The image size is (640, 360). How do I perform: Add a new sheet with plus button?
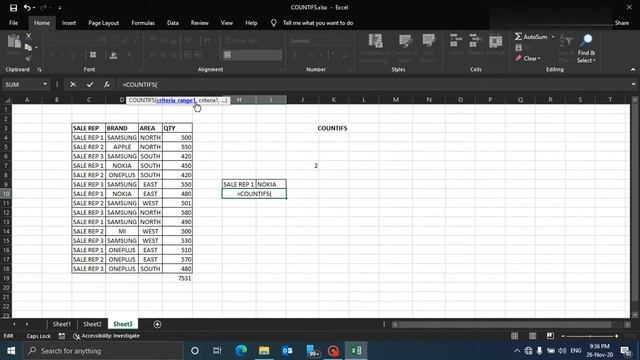click(x=157, y=324)
